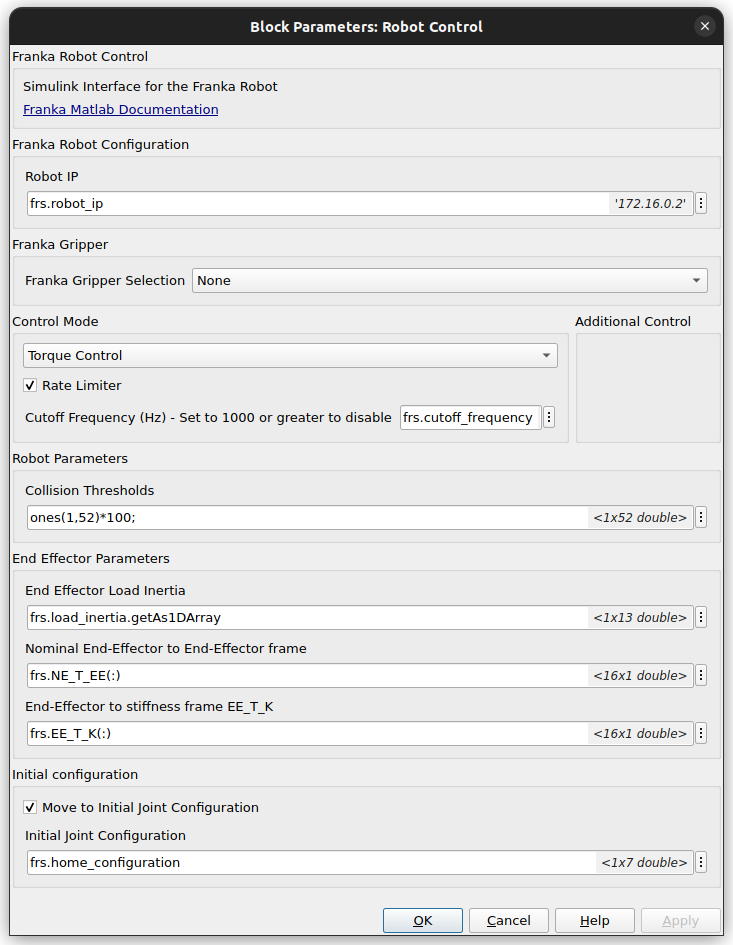Open options menu for Collision Thresholds

701,518
